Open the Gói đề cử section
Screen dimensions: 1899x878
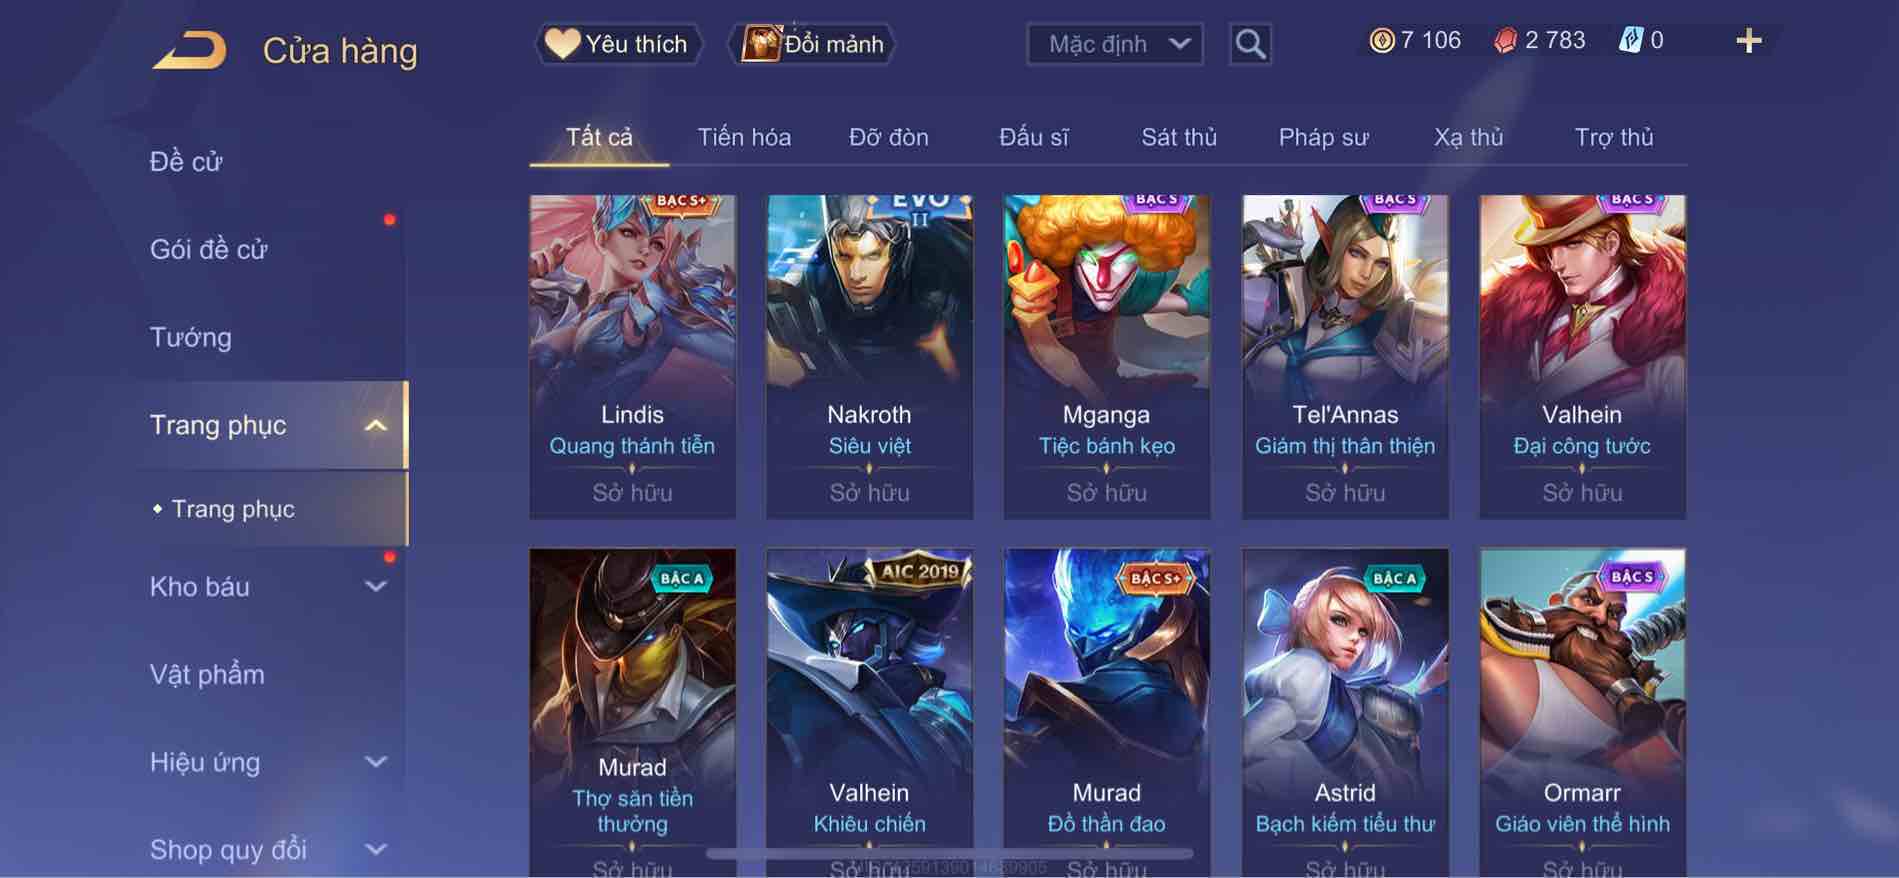pyautogui.click(x=209, y=249)
